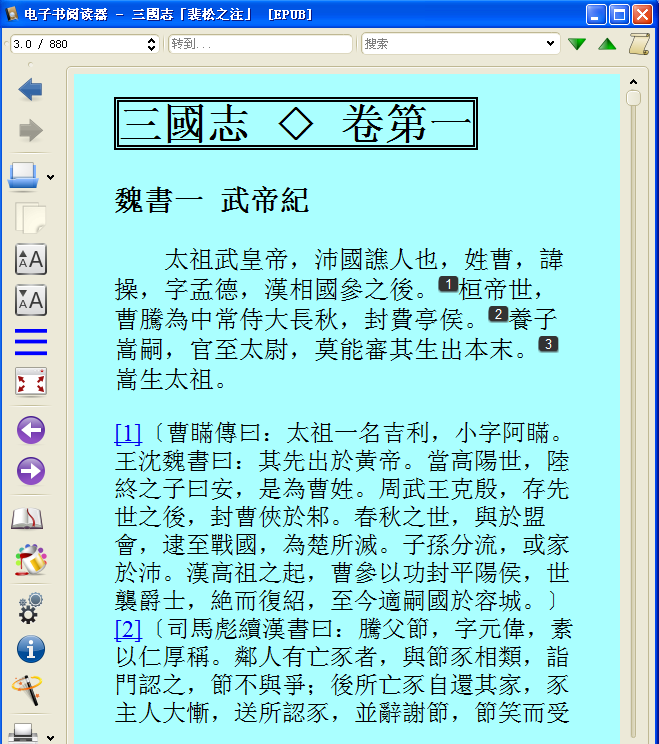
Task: Click the scrollbar up arrow
Action: tap(633, 82)
